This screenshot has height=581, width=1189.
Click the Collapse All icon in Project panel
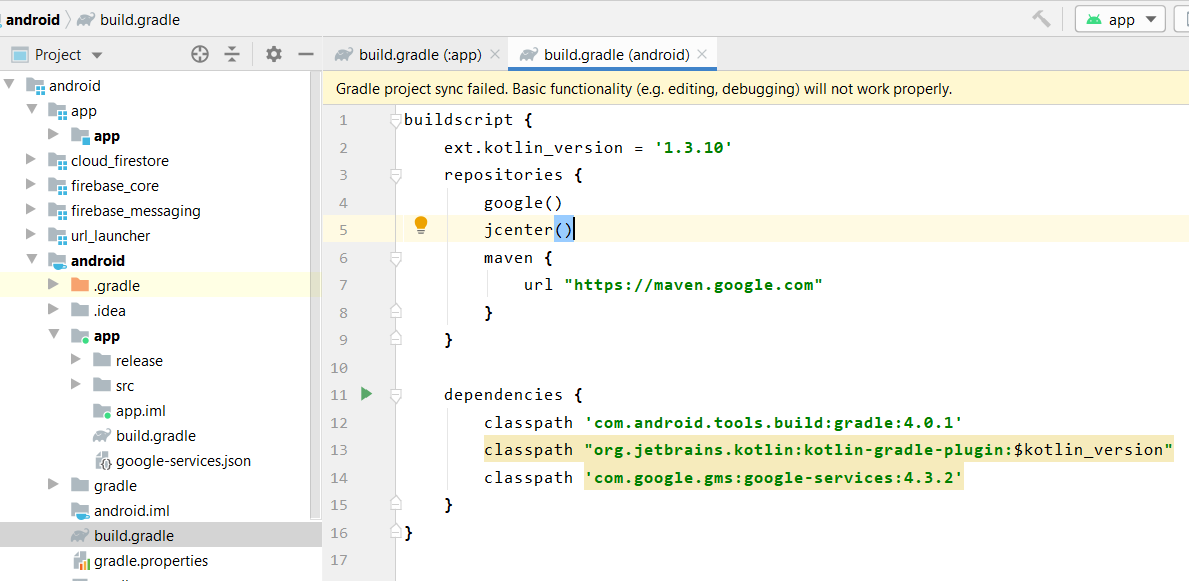pyautogui.click(x=232, y=55)
